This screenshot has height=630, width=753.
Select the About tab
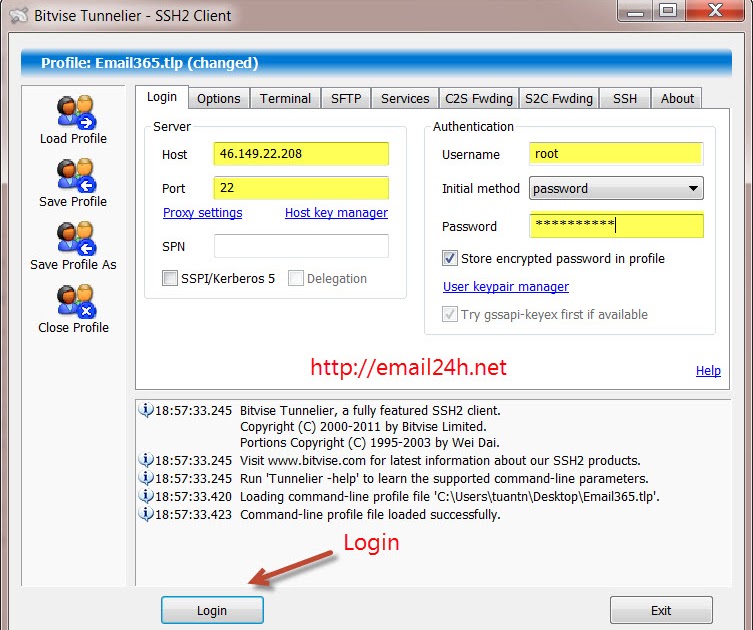[677, 98]
